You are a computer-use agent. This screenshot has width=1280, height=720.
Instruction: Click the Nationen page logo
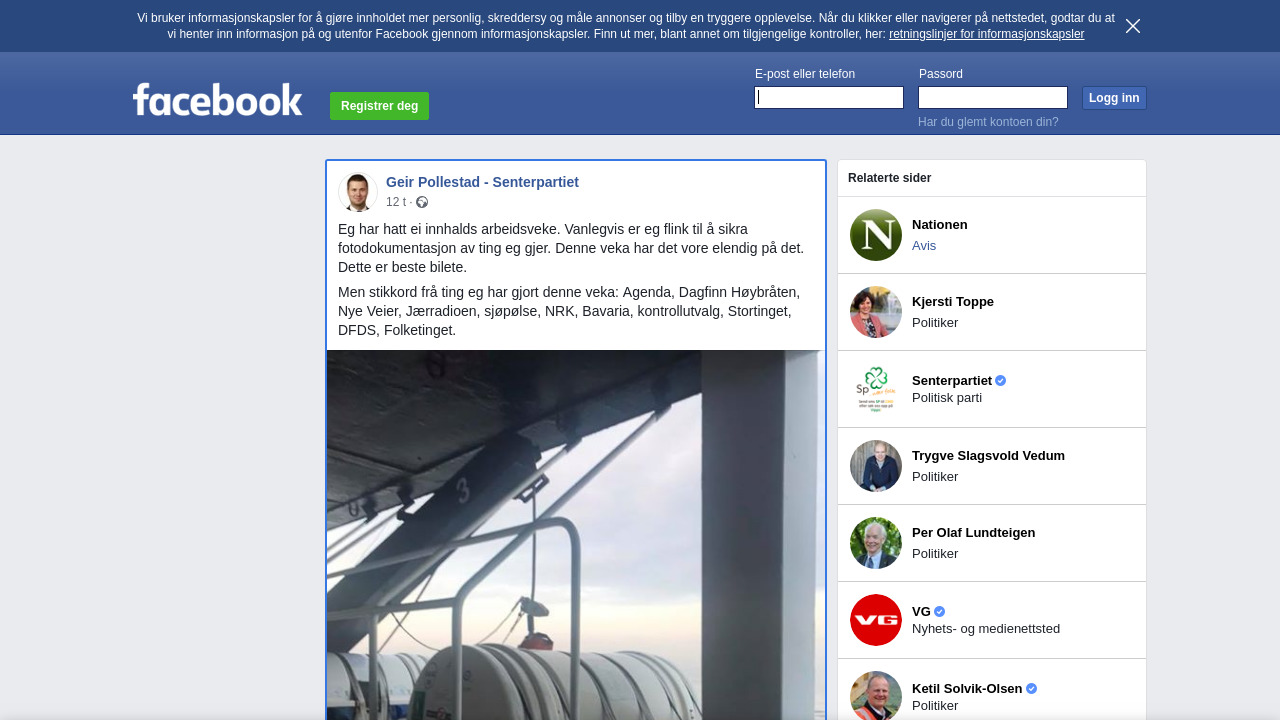point(876,235)
